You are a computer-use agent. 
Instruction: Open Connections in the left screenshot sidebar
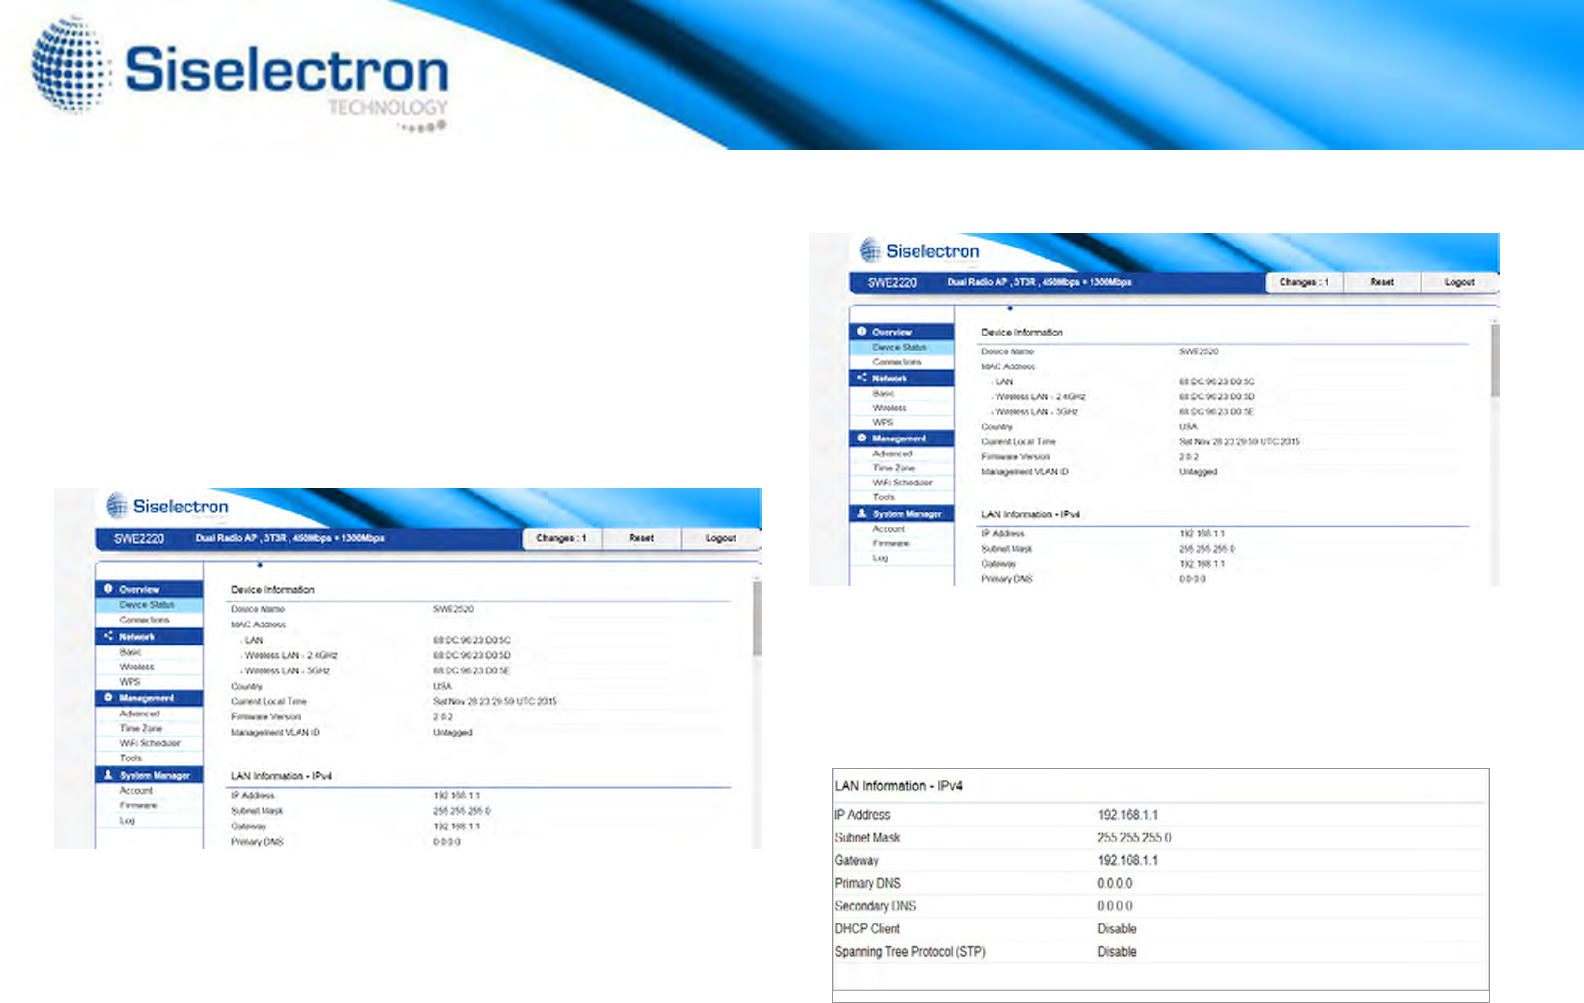pyautogui.click(x=149, y=620)
